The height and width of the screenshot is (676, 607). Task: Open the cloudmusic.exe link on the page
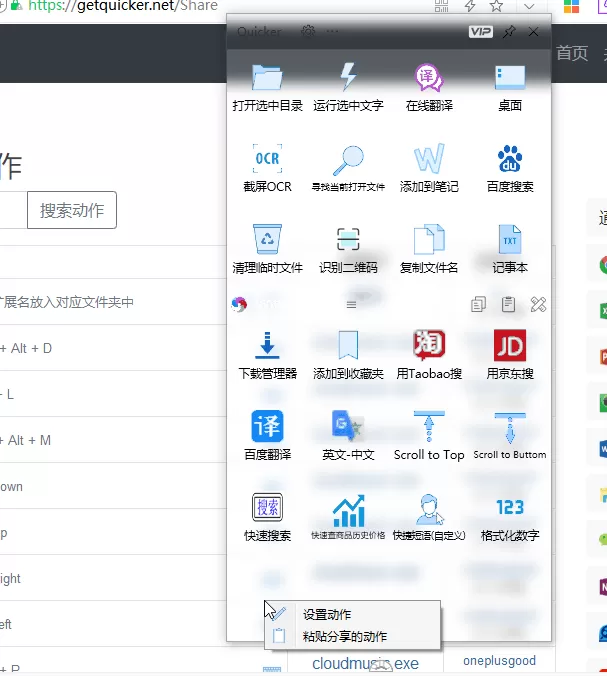366,663
